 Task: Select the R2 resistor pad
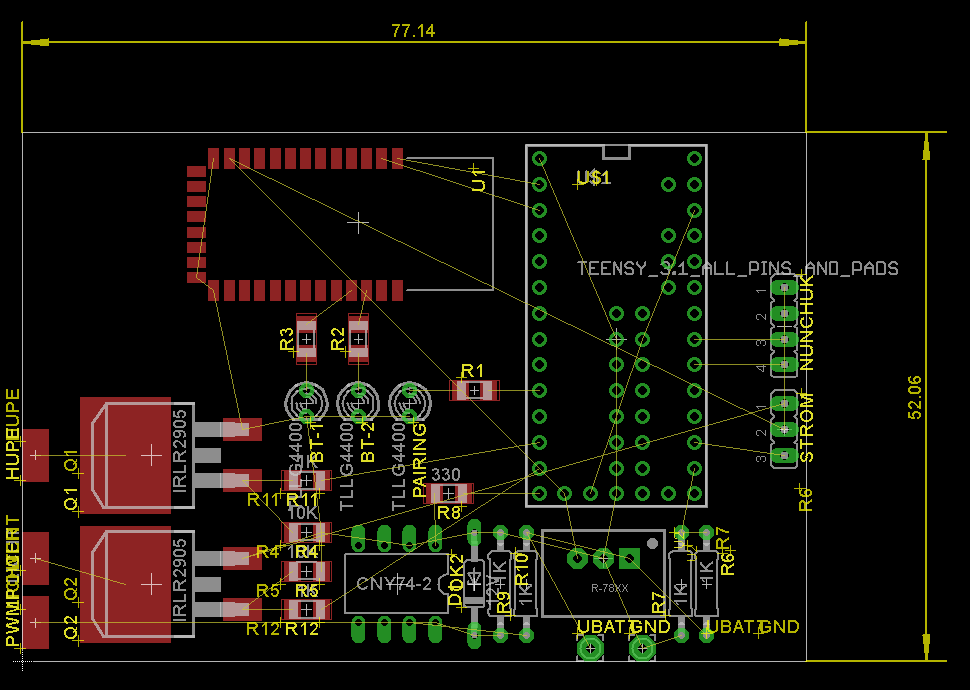click(358, 339)
